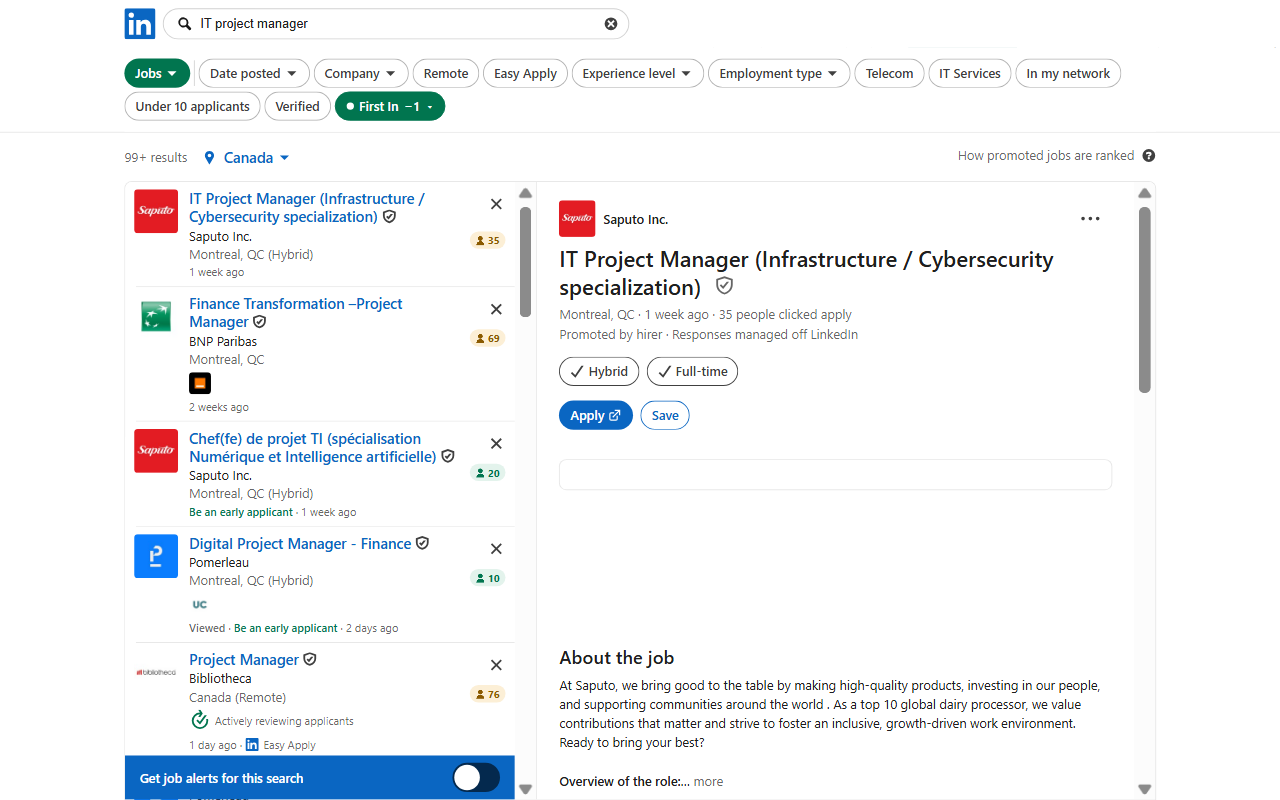Expand the Experience level filter

(x=638, y=73)
